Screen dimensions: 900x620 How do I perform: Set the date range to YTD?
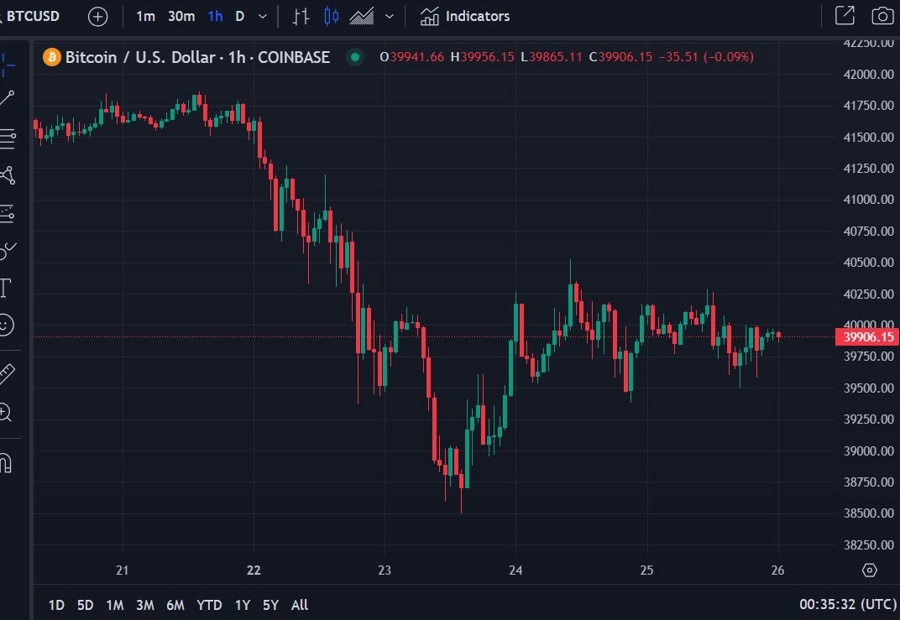coord(209,605)
